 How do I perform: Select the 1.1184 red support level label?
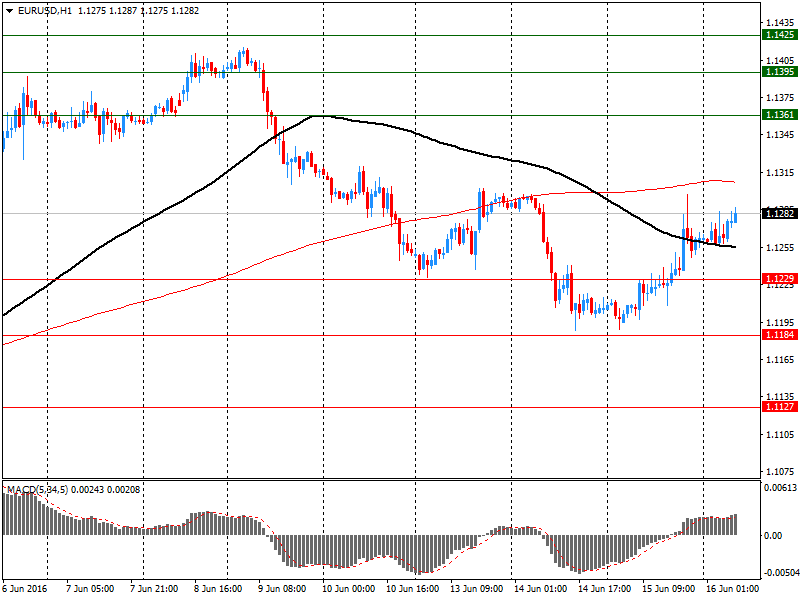(x=780, y=335)
